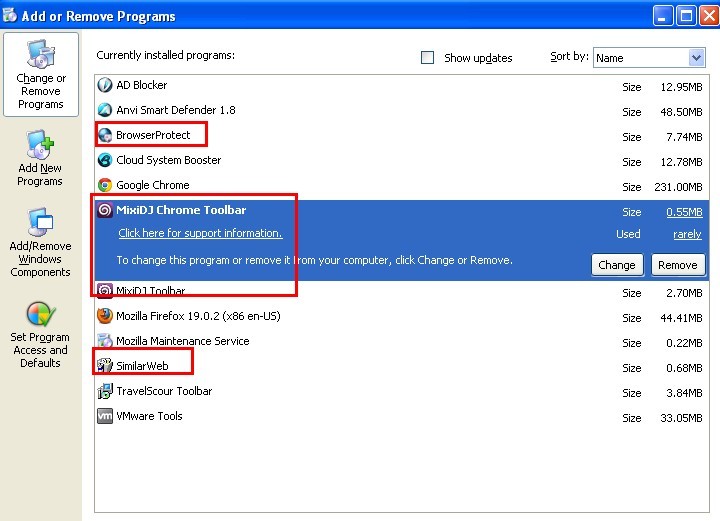Click the AD Blocker program icon
Viewport: 720px width, 521px height.
(105, 85)
